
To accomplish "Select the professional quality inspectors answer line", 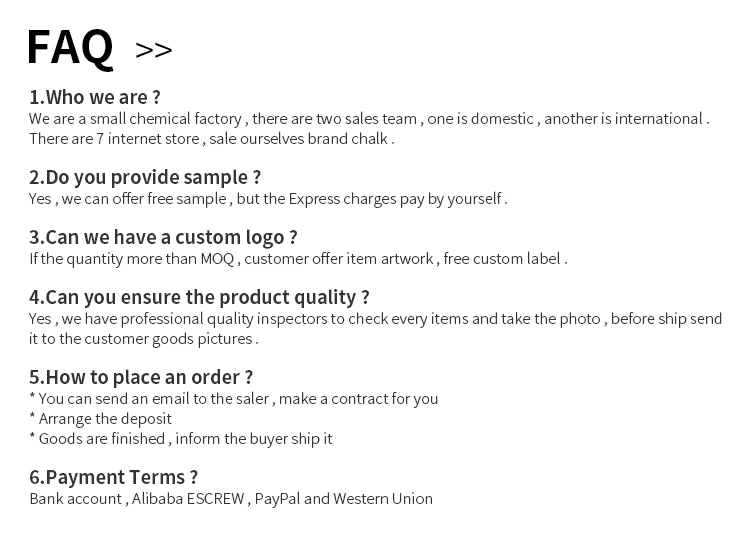I will [375, 318].
